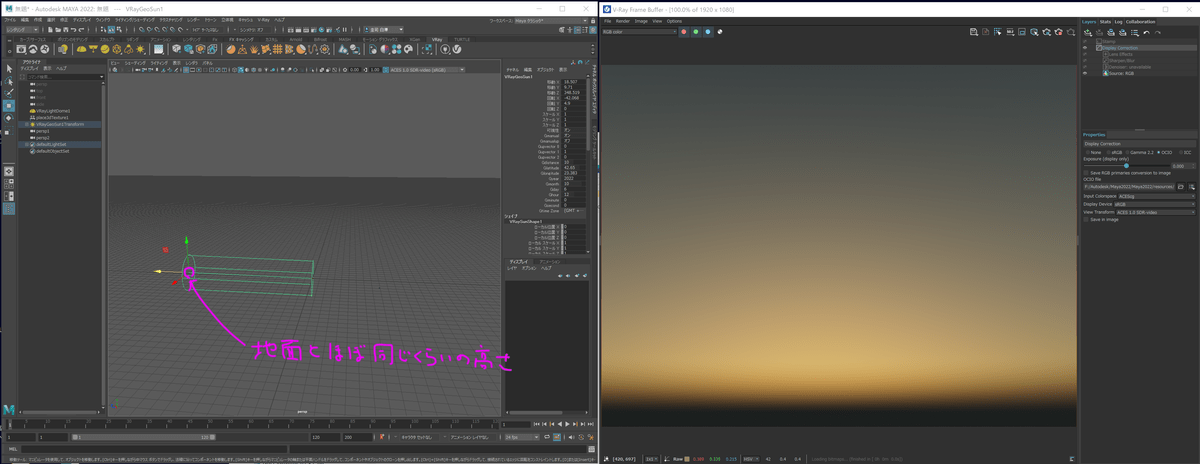Viewport: 1200px width, 464px height.
Task: Toggle the green channel in V-Ray Frame Buffer
Action: click(696, 32)
